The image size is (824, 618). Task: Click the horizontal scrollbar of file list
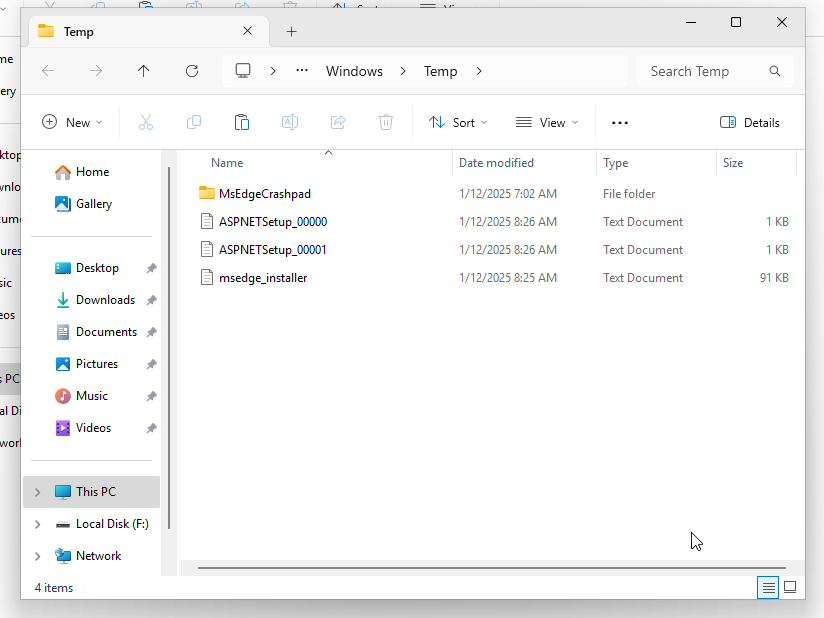(x=491, y=568)
